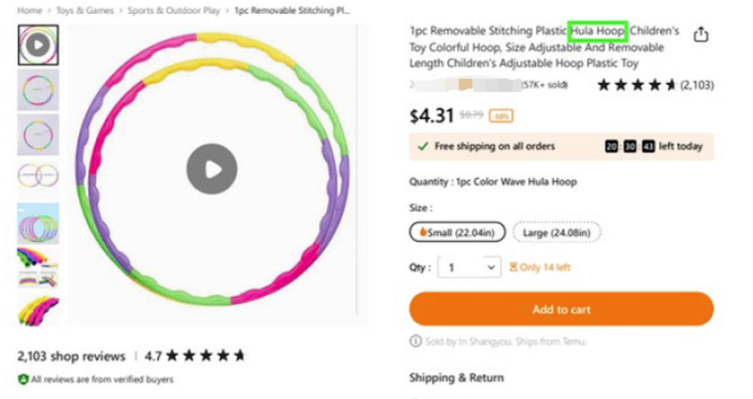The image size is (753, 399).
Task: Select the Large (24.08in) size option
Action: pos(557,233)
